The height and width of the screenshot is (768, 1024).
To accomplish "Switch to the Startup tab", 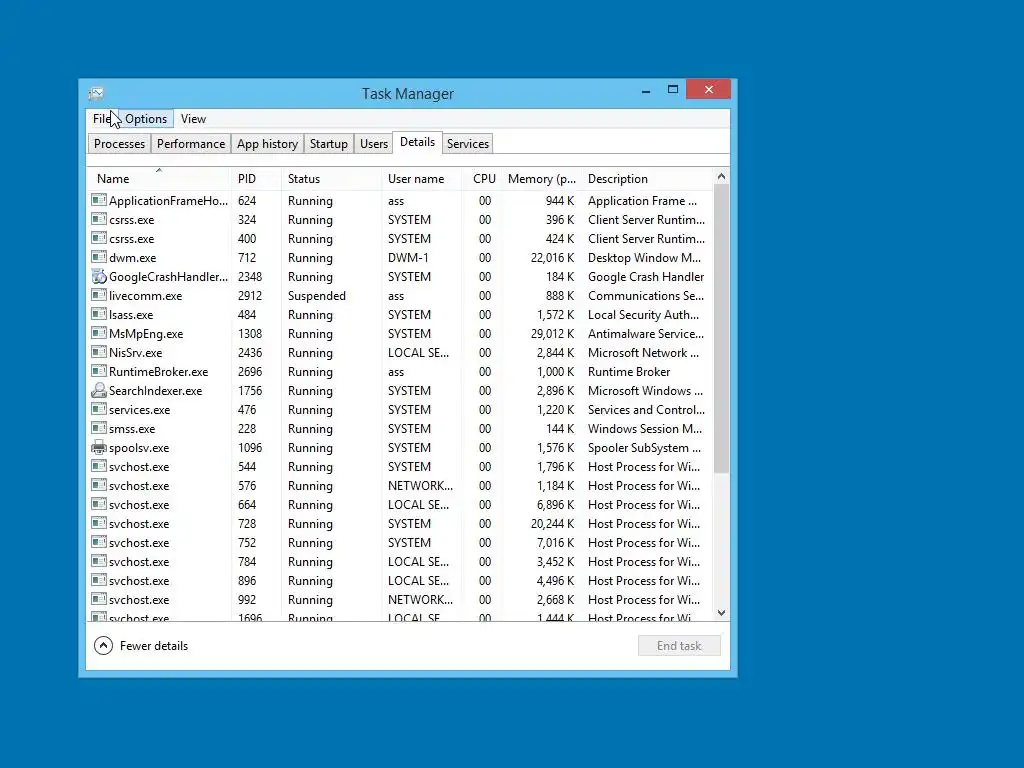I will [x=328, y=144].
